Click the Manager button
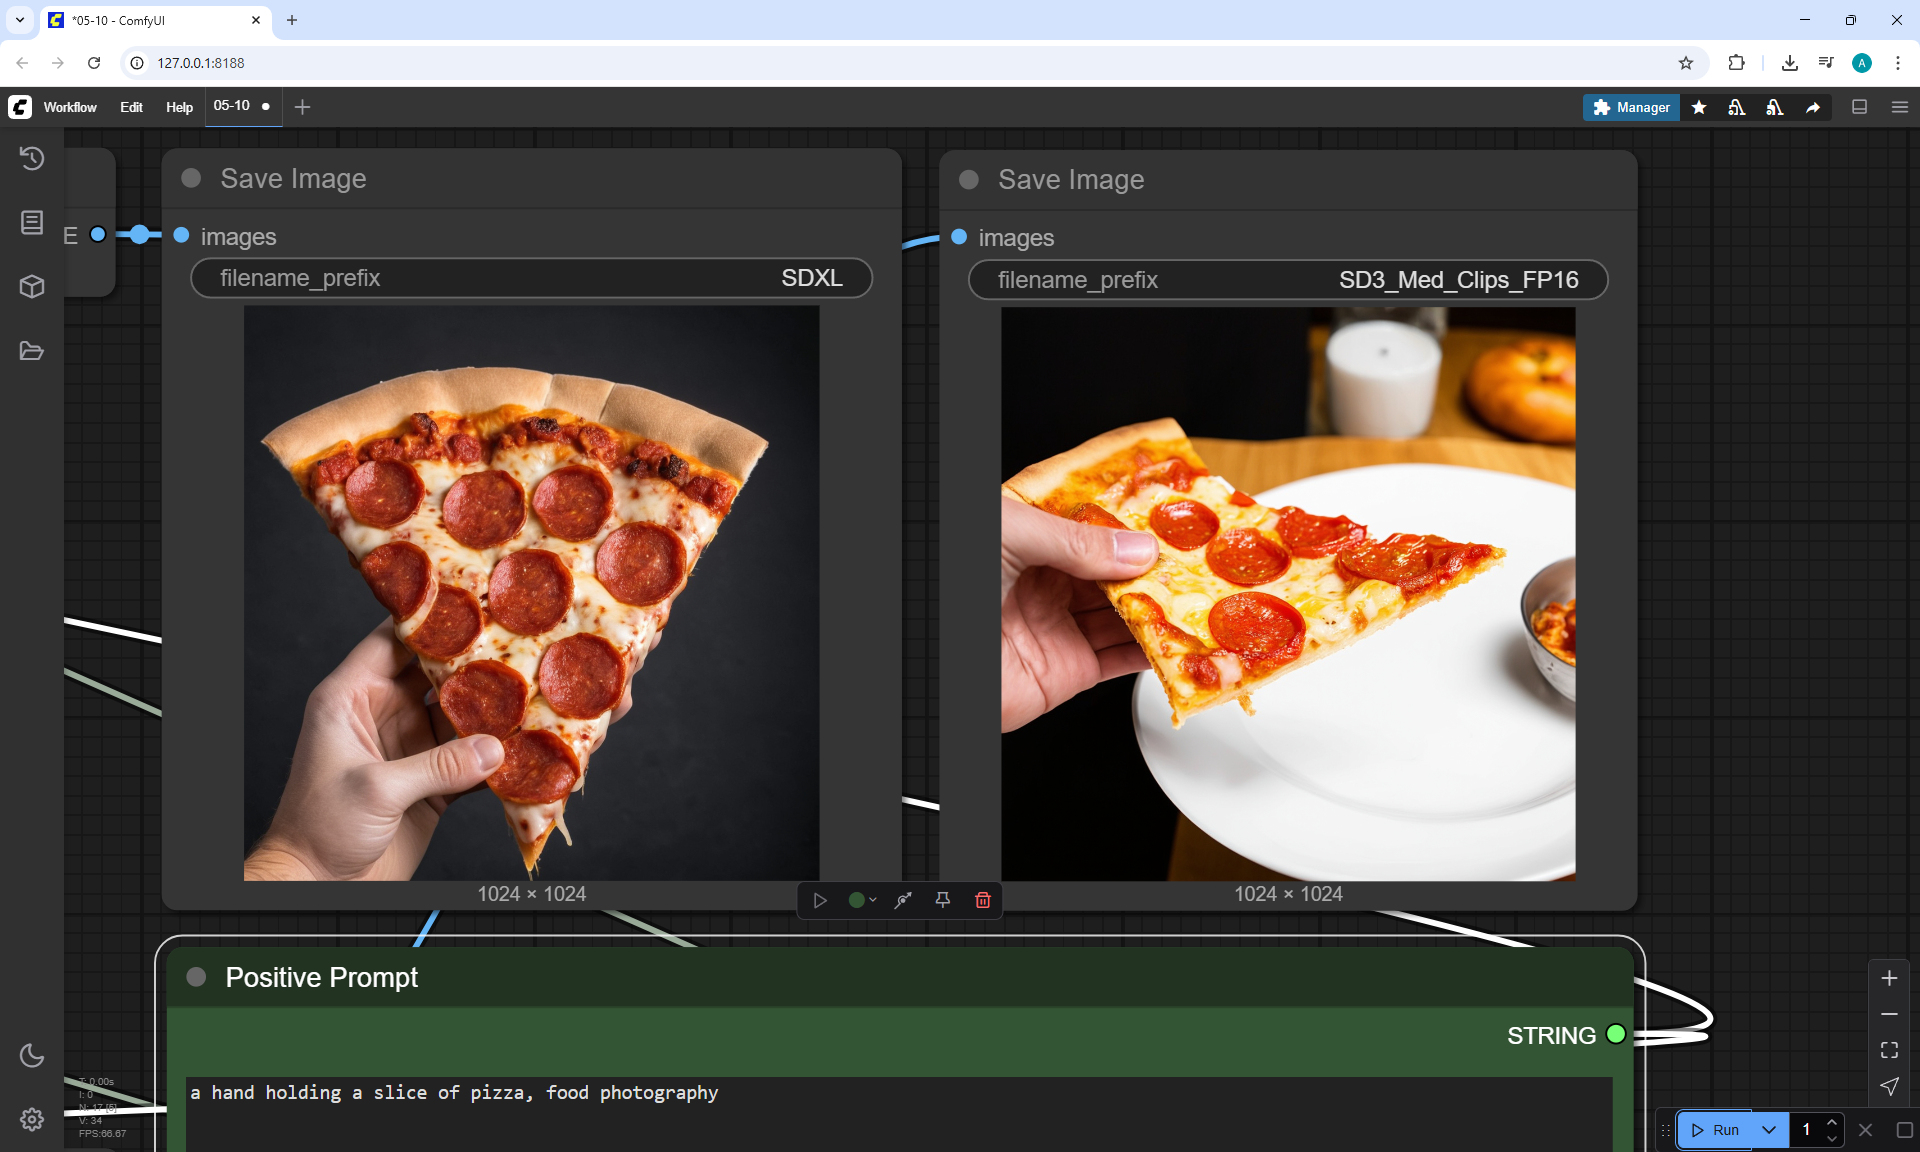Image resolution: width=1920 pixels, height=1152 pixels. (x=1631, y=107)
